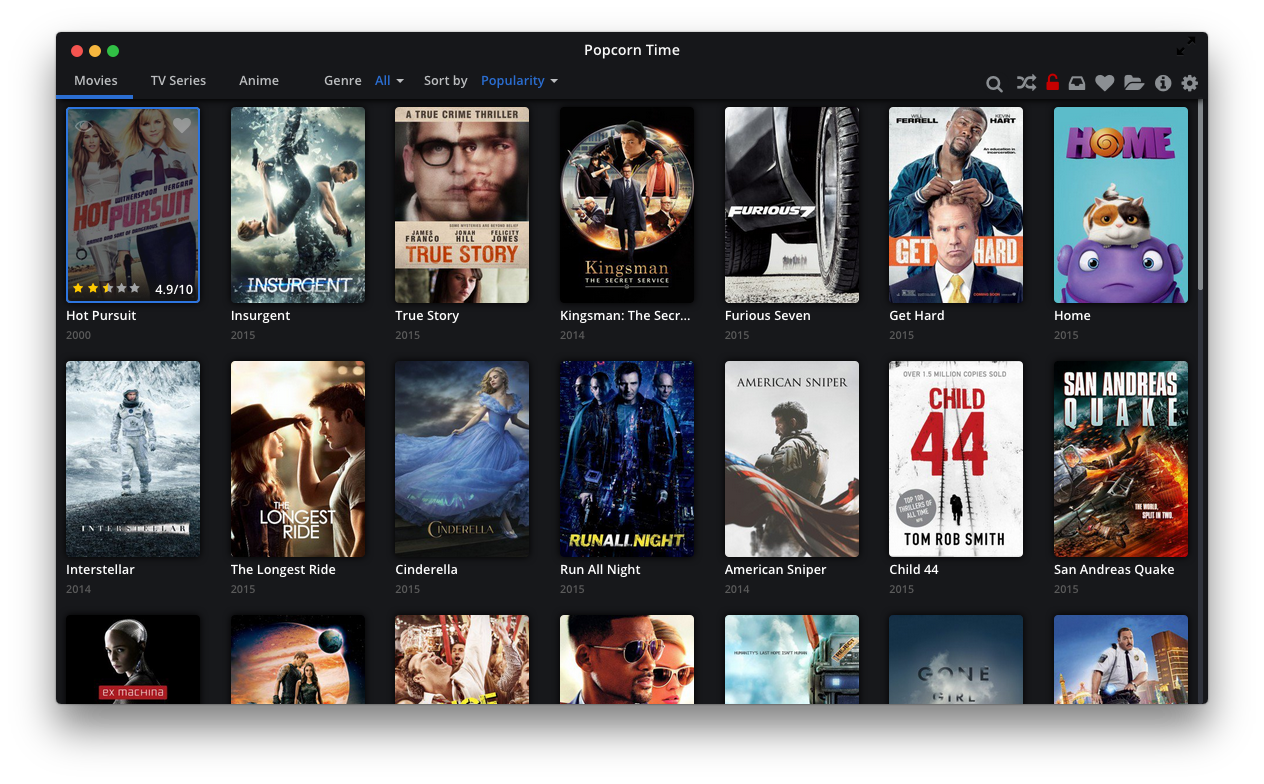Click the "American Sniper" title text
Viewport: 1264px width, 784px height.
[x=776, y=570]
